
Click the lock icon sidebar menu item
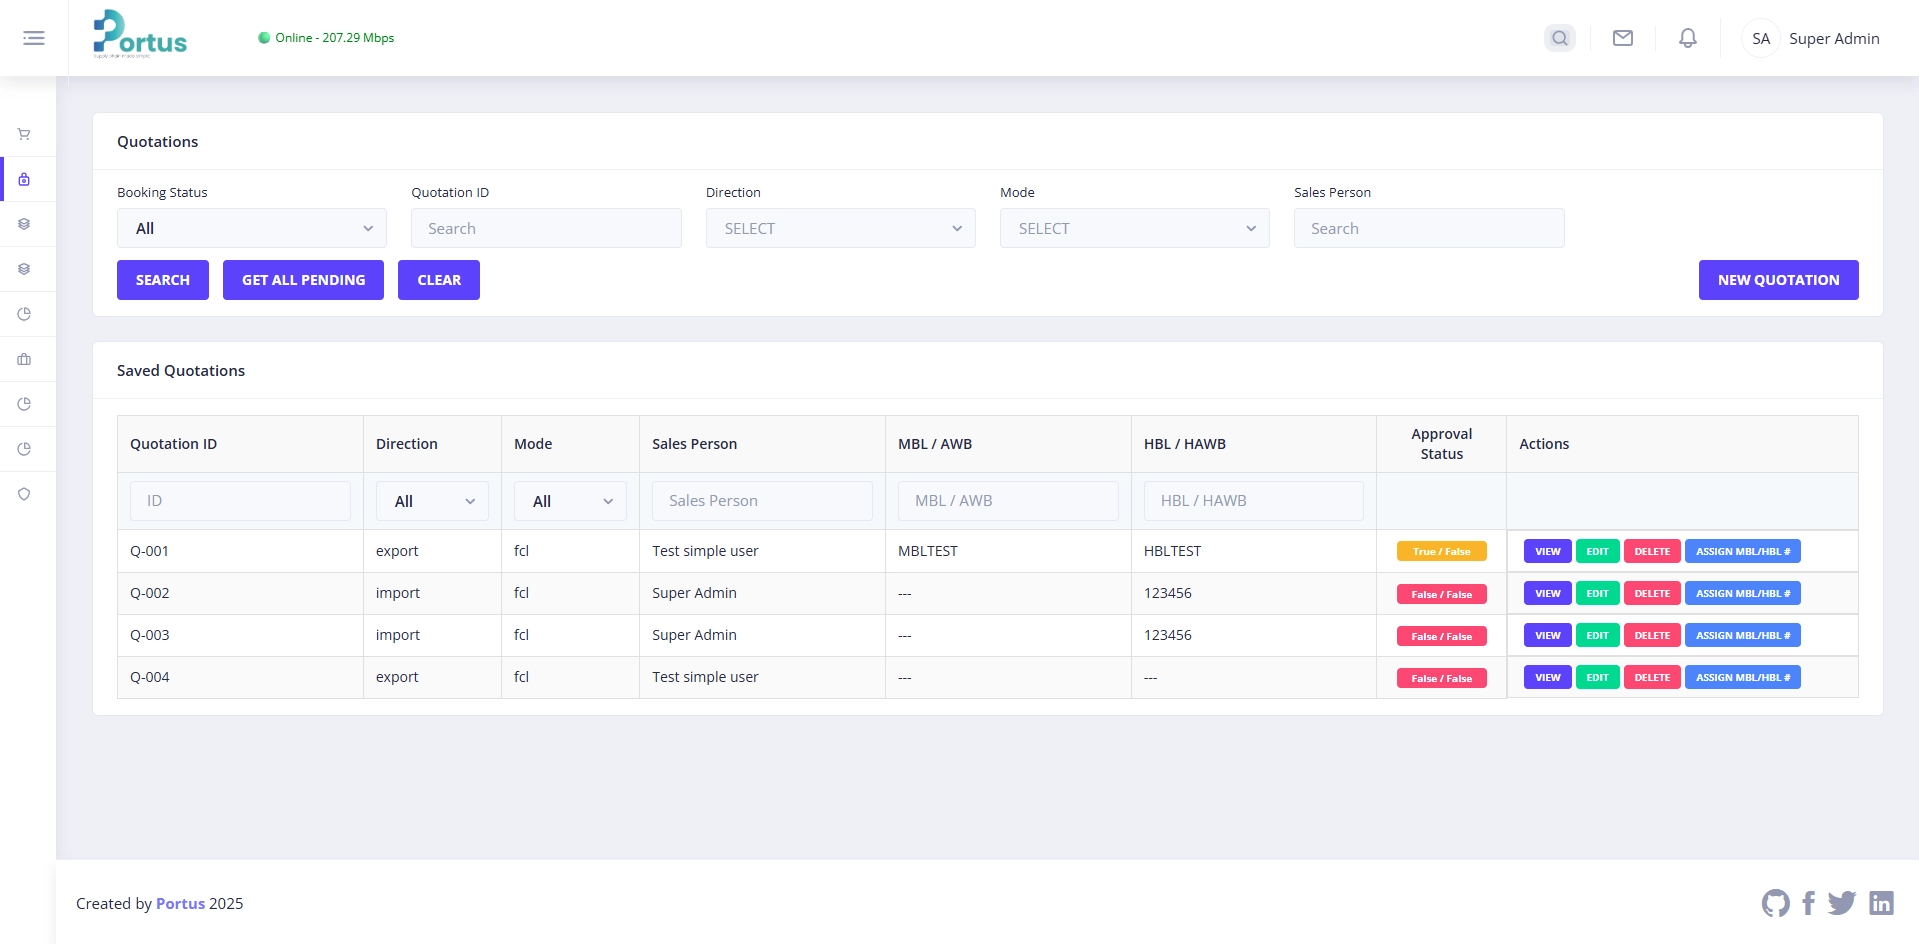coord(24,180)
